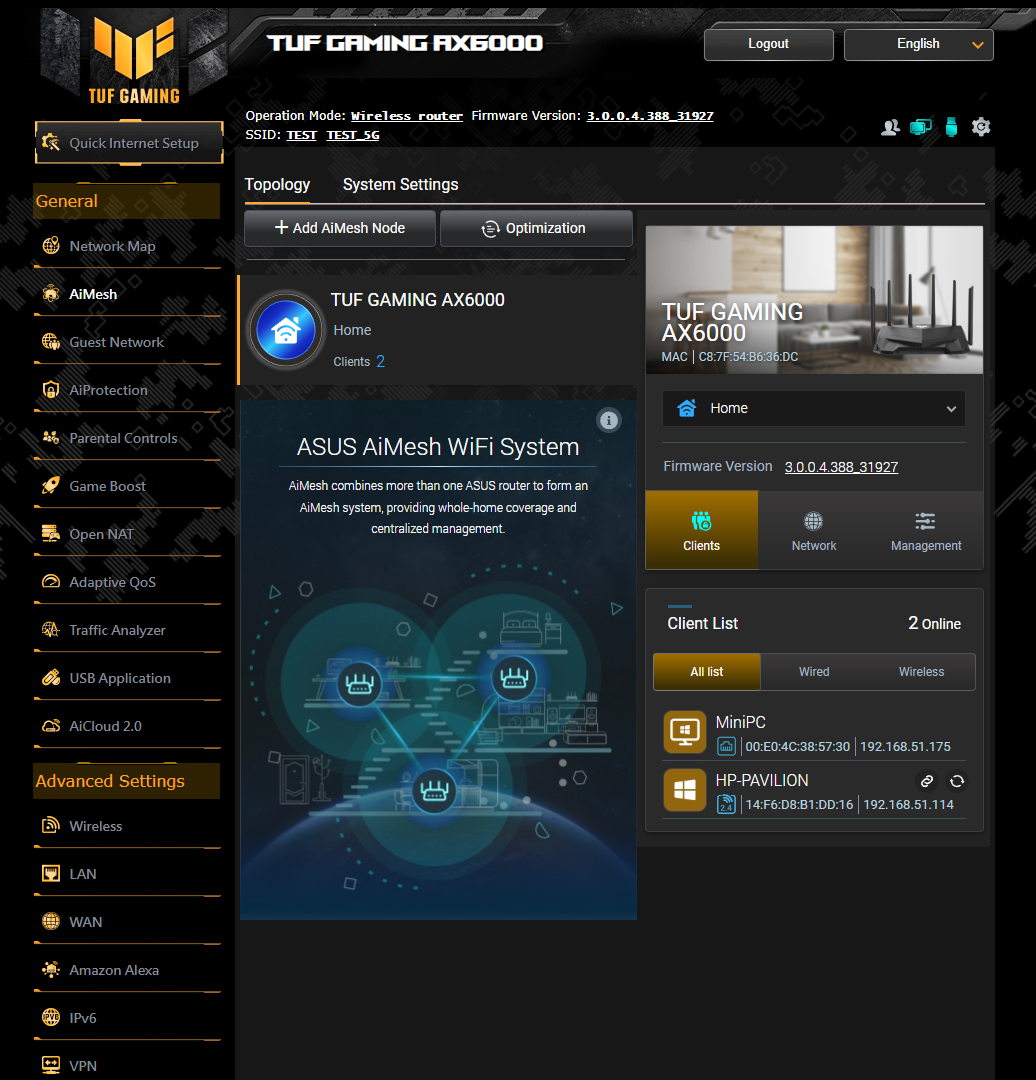
Task: Click the Parental Controls icon
Action: 51,438
